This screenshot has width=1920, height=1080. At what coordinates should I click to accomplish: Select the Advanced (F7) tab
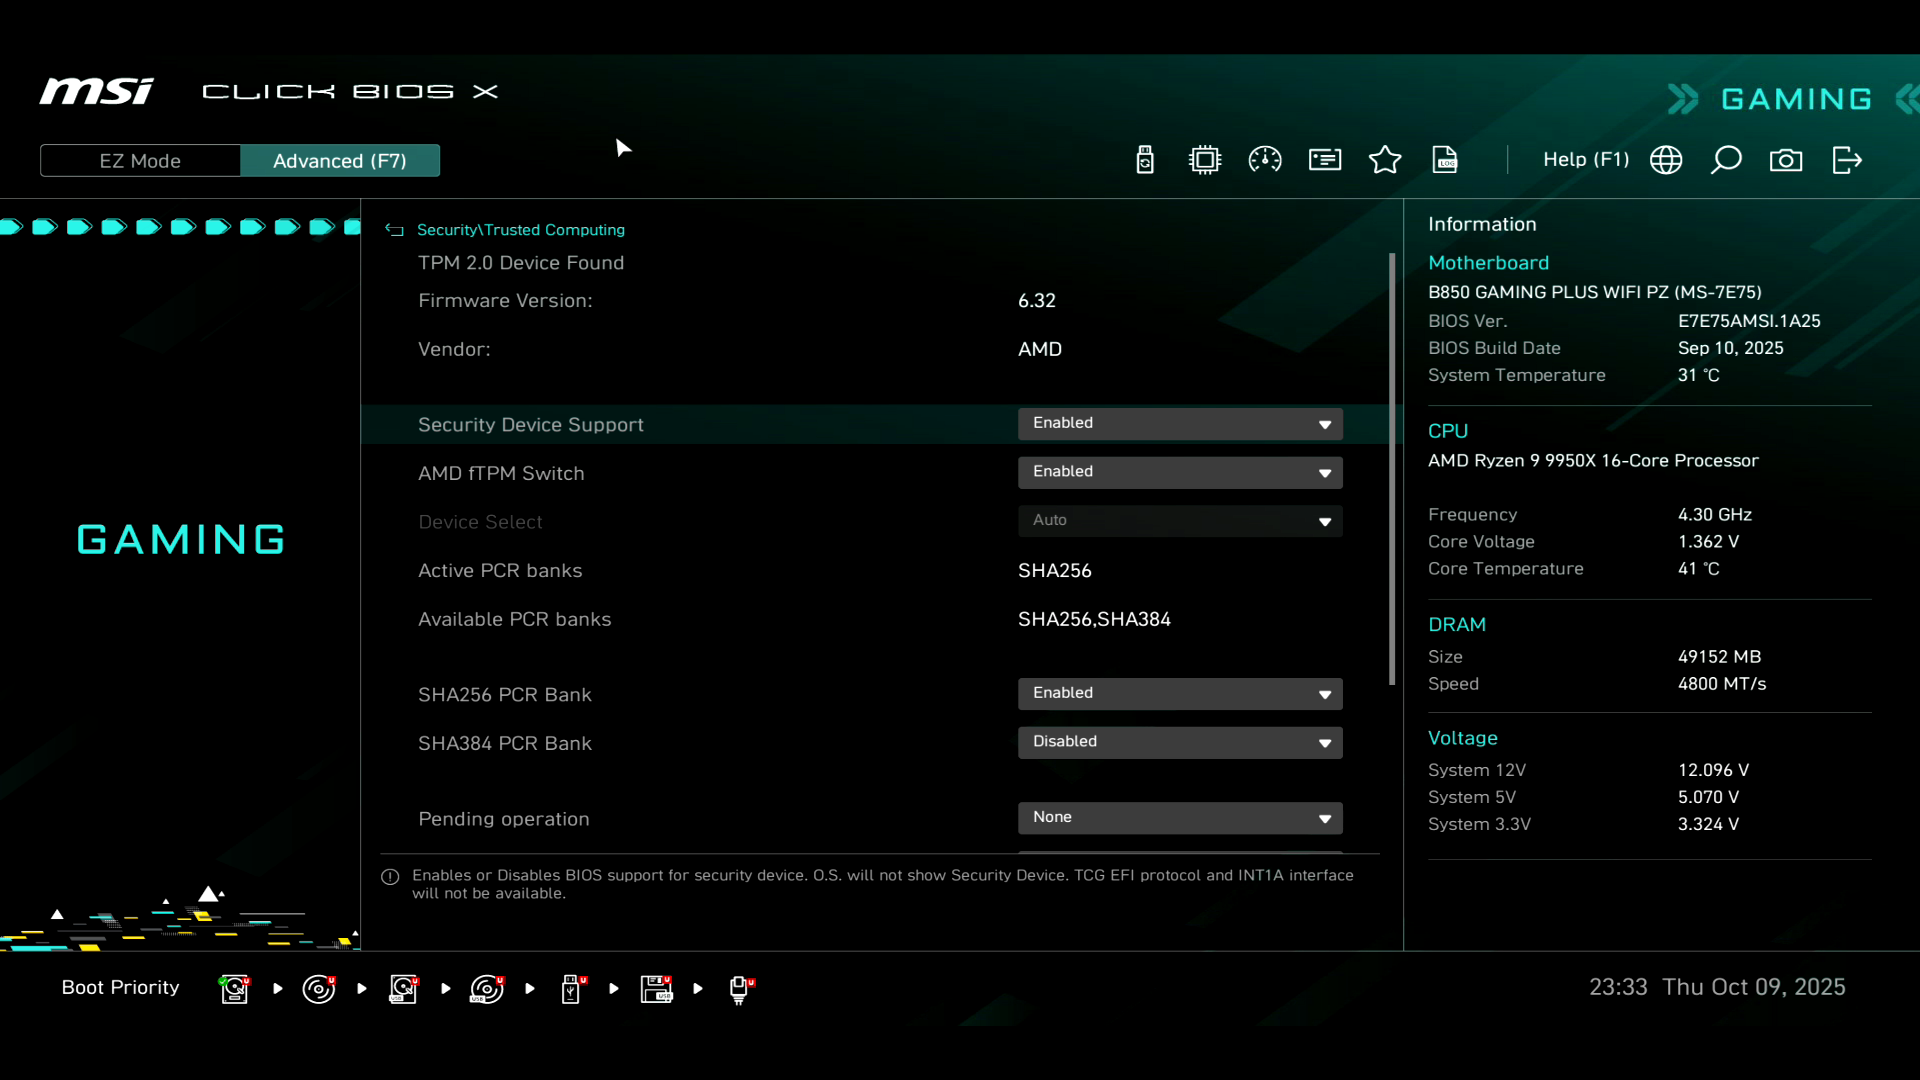pyautogui.click(x=340, y=161)
